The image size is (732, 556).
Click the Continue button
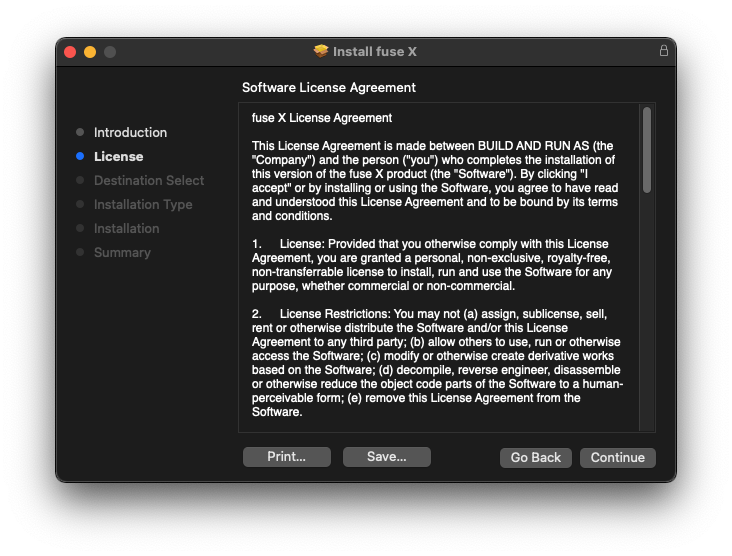(617, 457)
